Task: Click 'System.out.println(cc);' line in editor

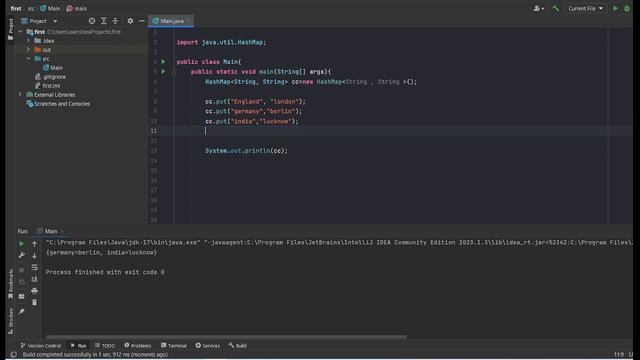Action: tap(247, 151)
